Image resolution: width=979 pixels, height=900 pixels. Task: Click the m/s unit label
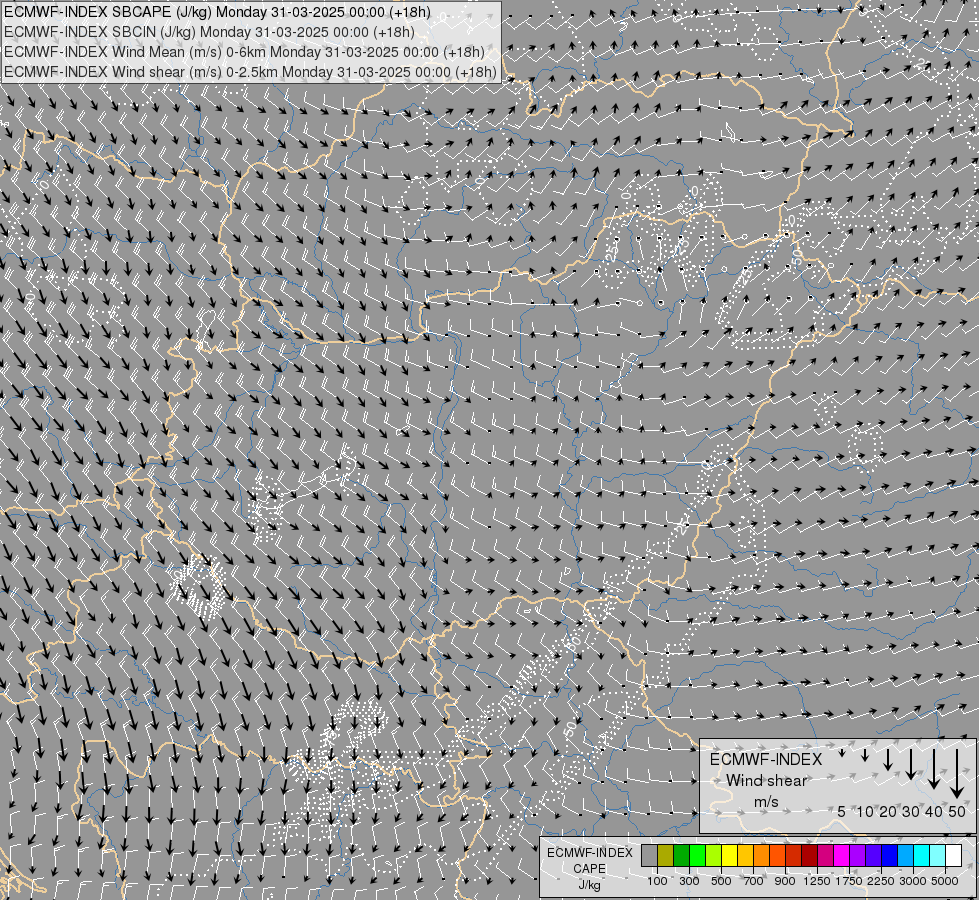(766, 802)
